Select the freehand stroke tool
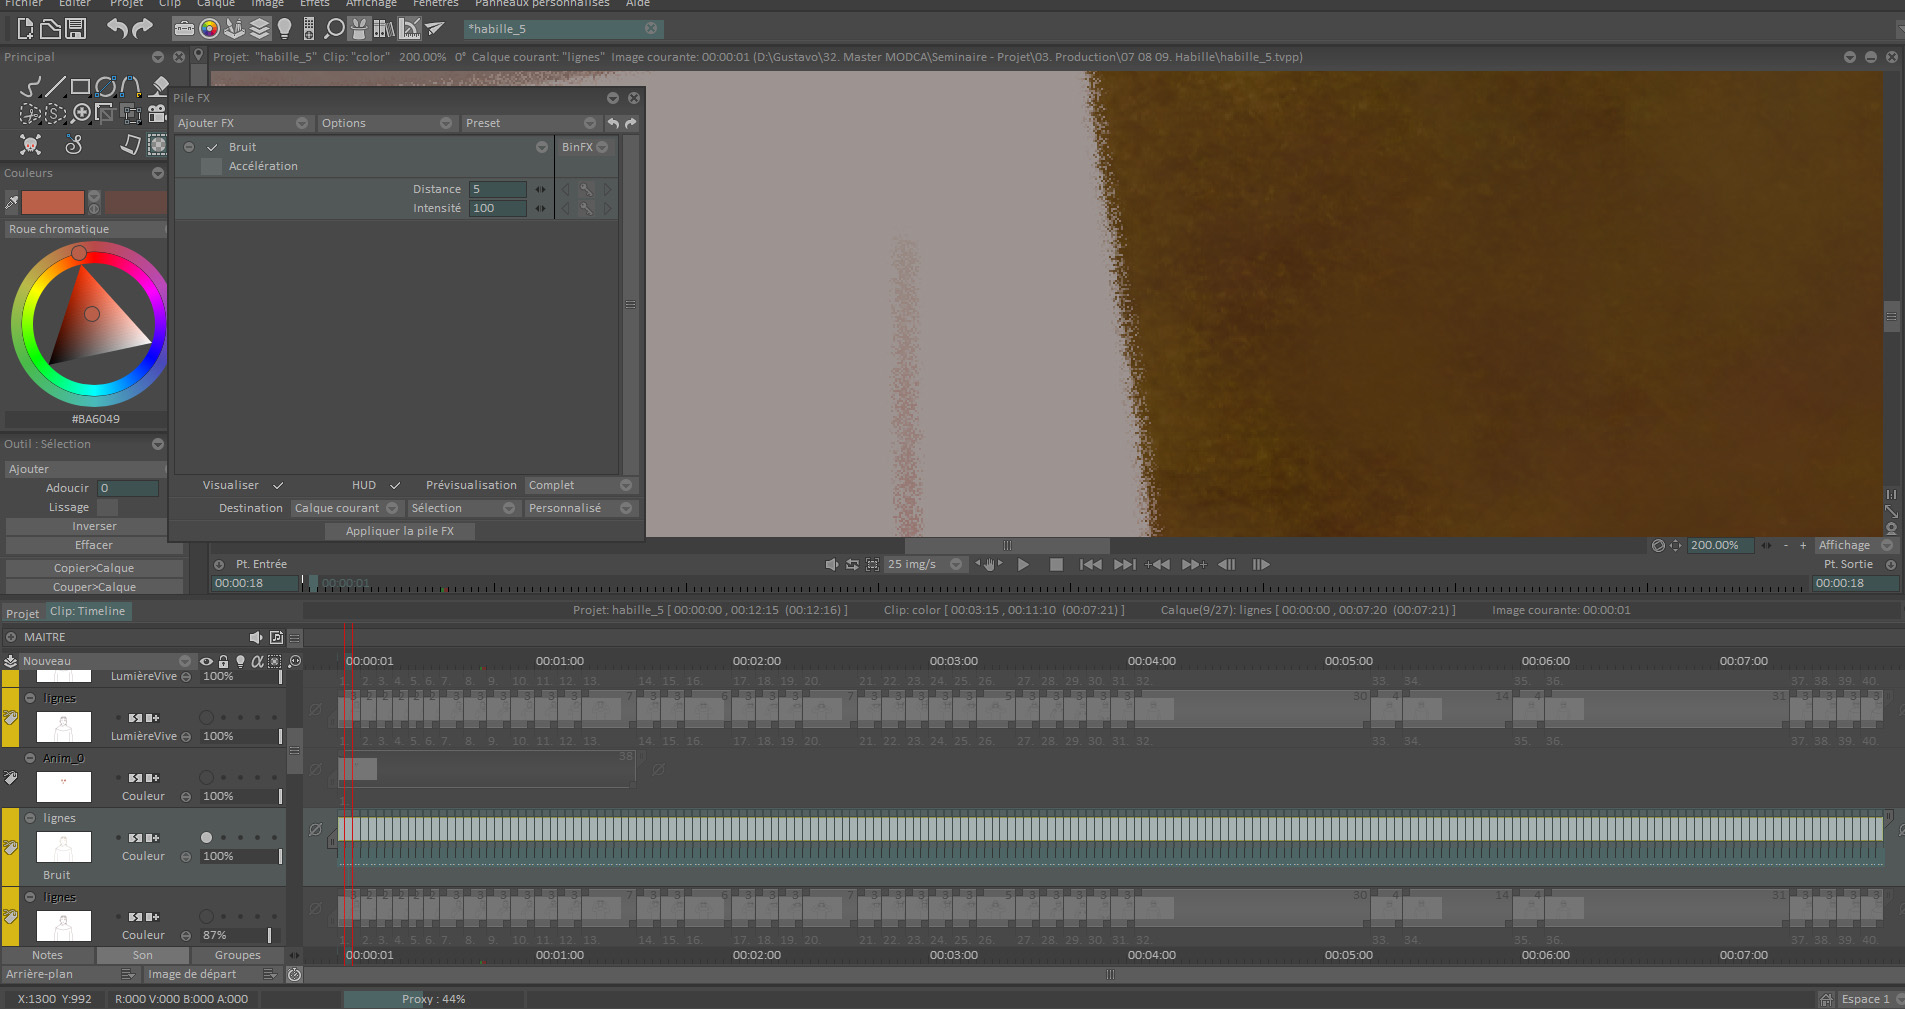Viewport: 1905px width, 1009px height. [x=31, y=87]
